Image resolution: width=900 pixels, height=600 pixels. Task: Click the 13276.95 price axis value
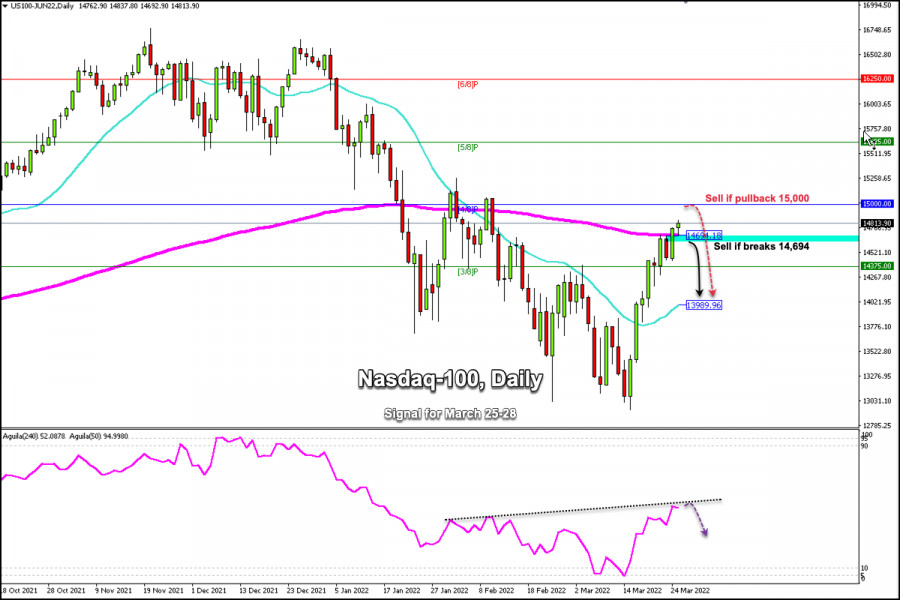pos(877,376)
